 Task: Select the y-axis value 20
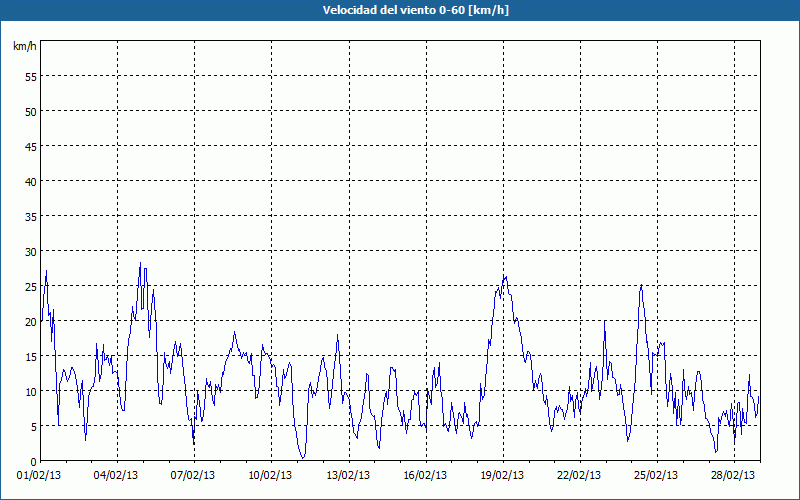click(x=31, y=322)
